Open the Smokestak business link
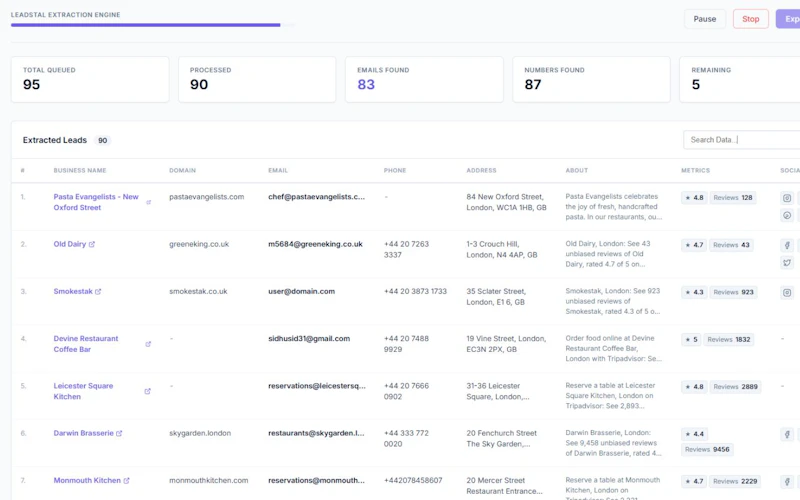The width and height of the screenshot is (800, 500). tap(73, 291)
